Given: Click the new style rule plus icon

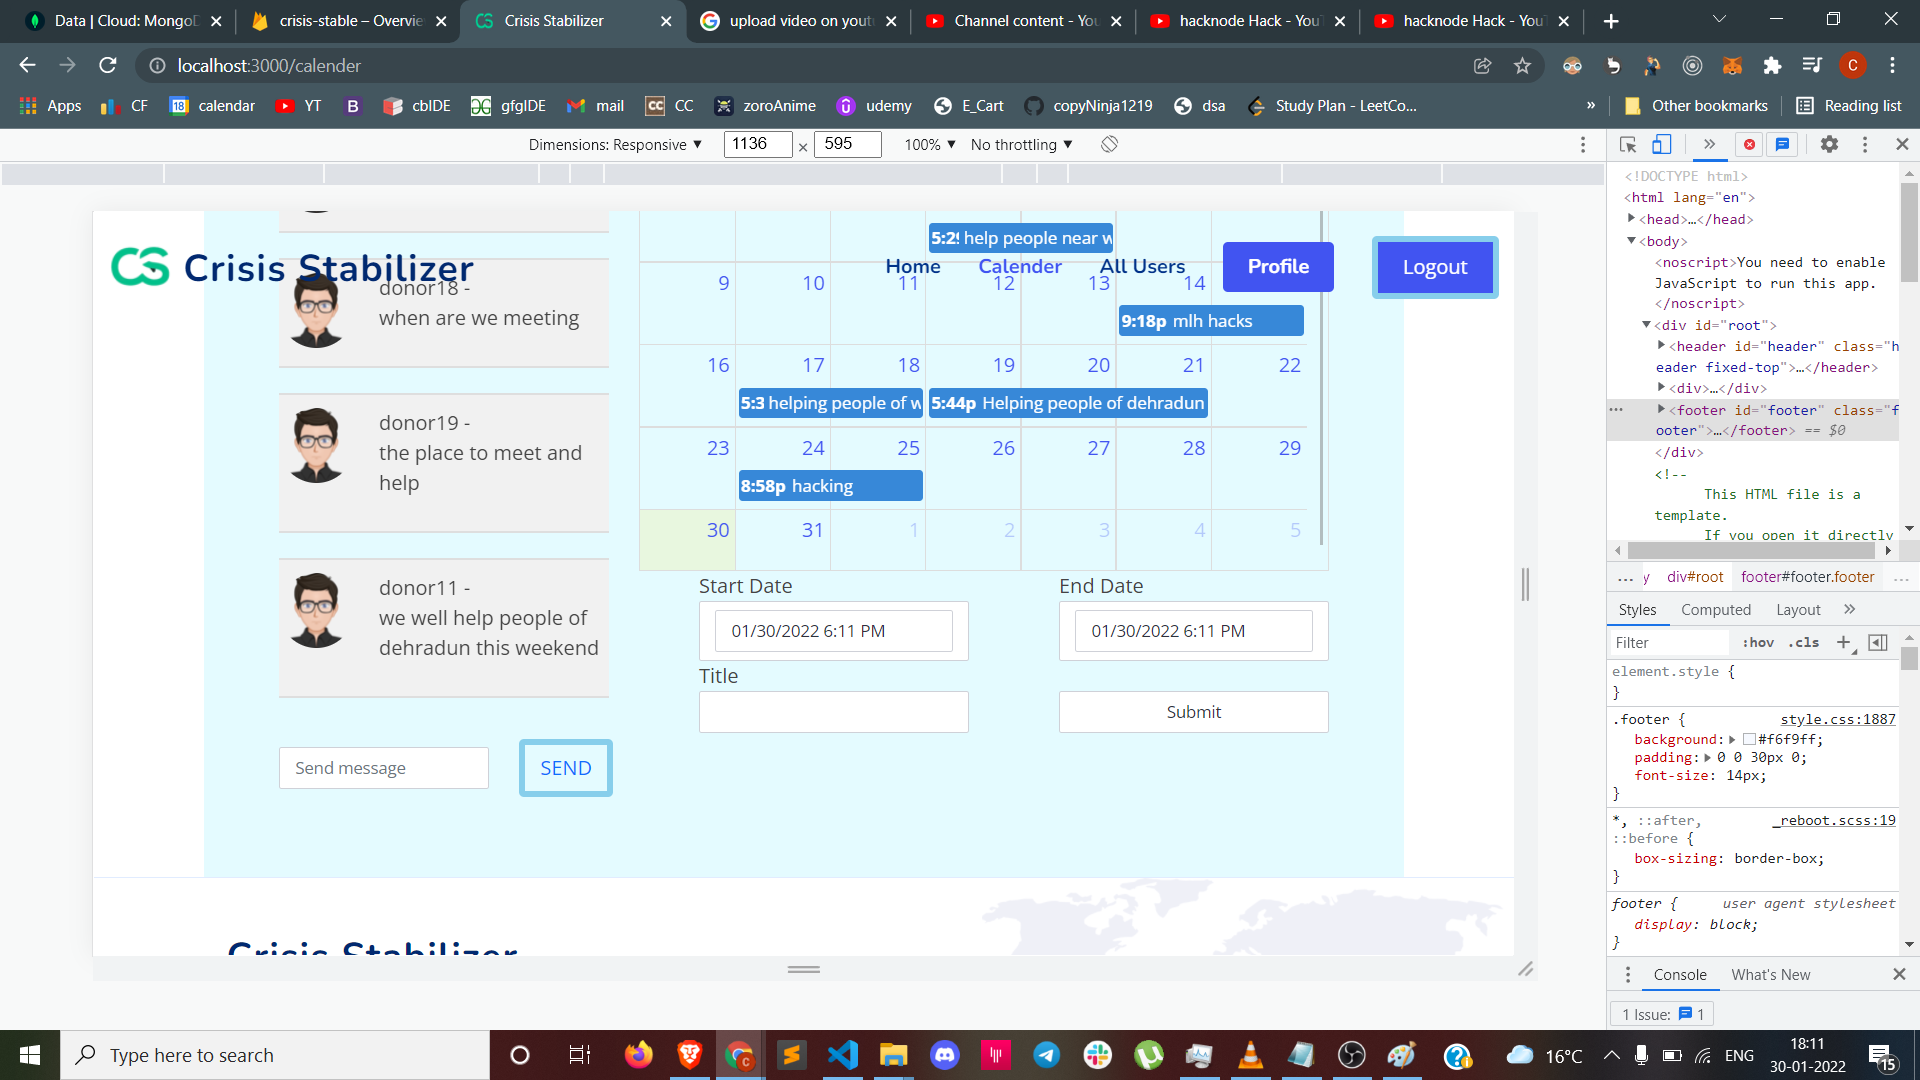Looking at the screenshot, I should tap(1843, 643).
